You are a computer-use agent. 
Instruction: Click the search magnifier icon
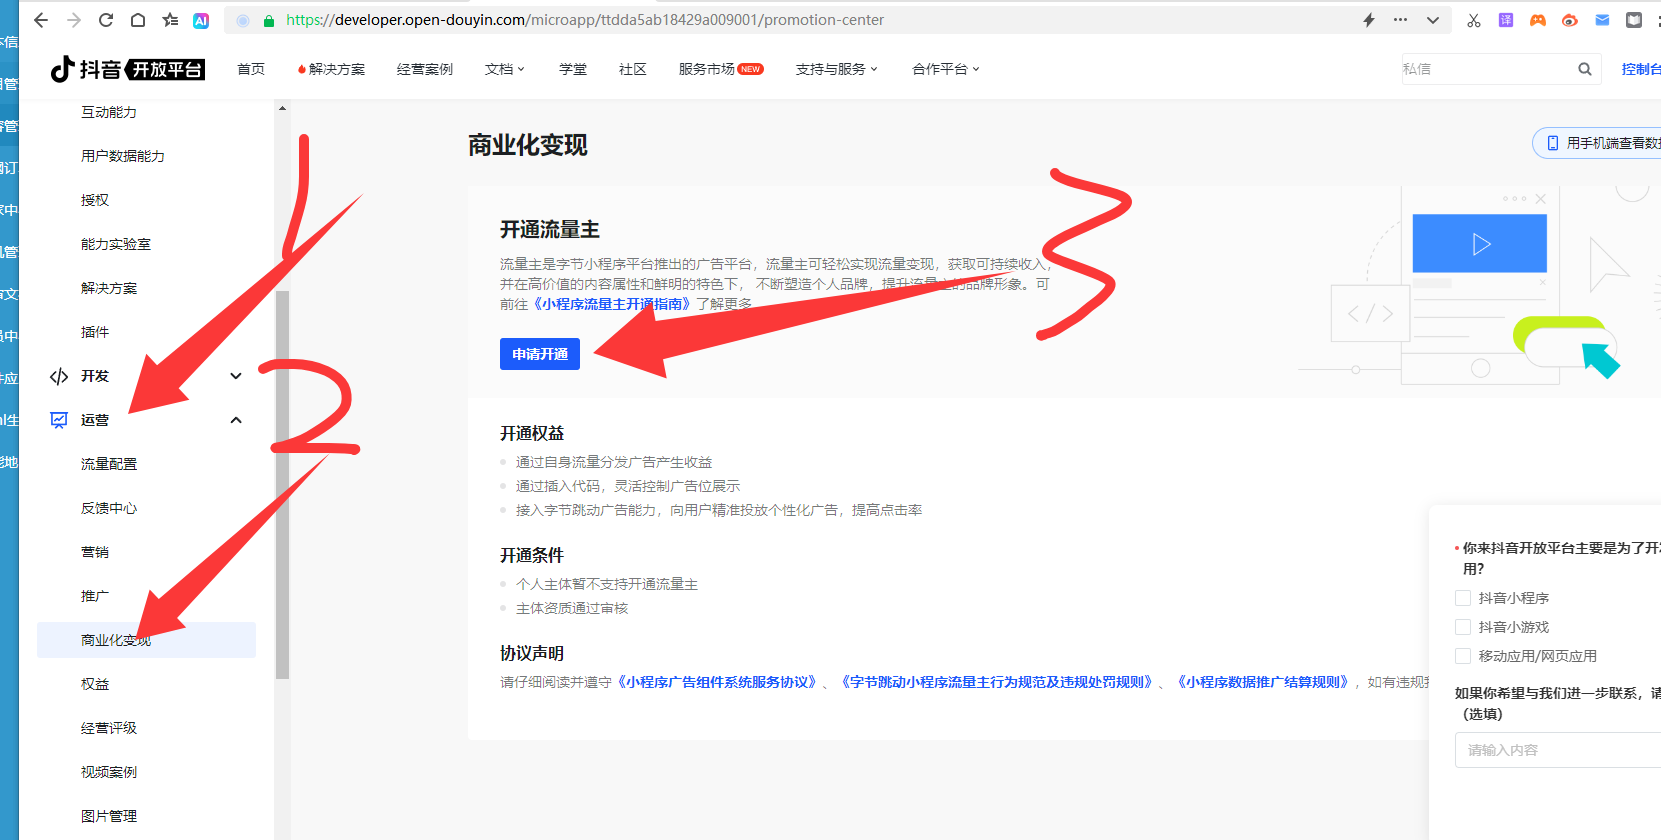(1585, 69)
